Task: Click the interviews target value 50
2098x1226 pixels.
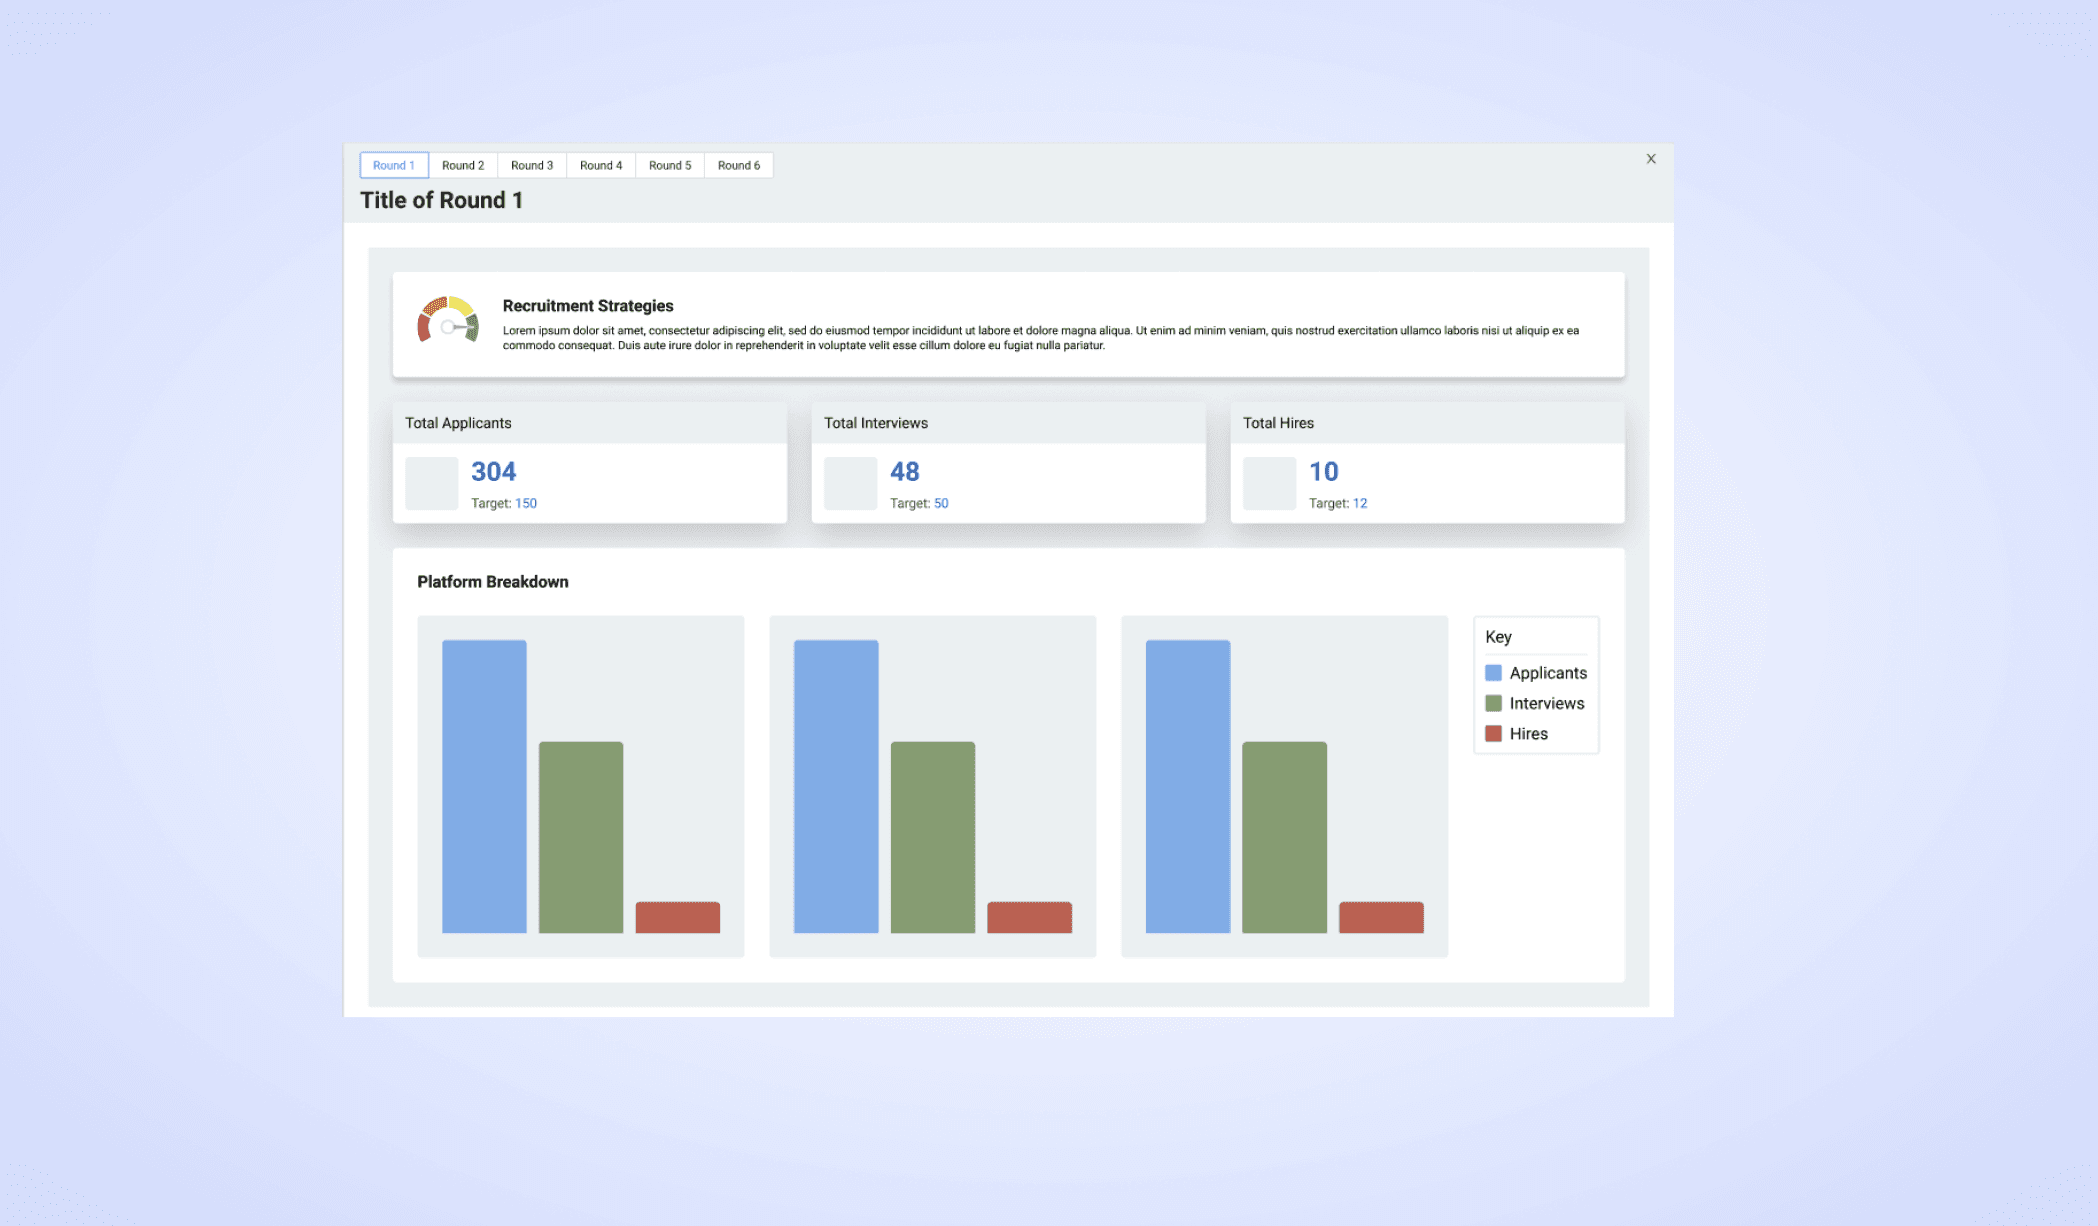Action: point(941,504)
